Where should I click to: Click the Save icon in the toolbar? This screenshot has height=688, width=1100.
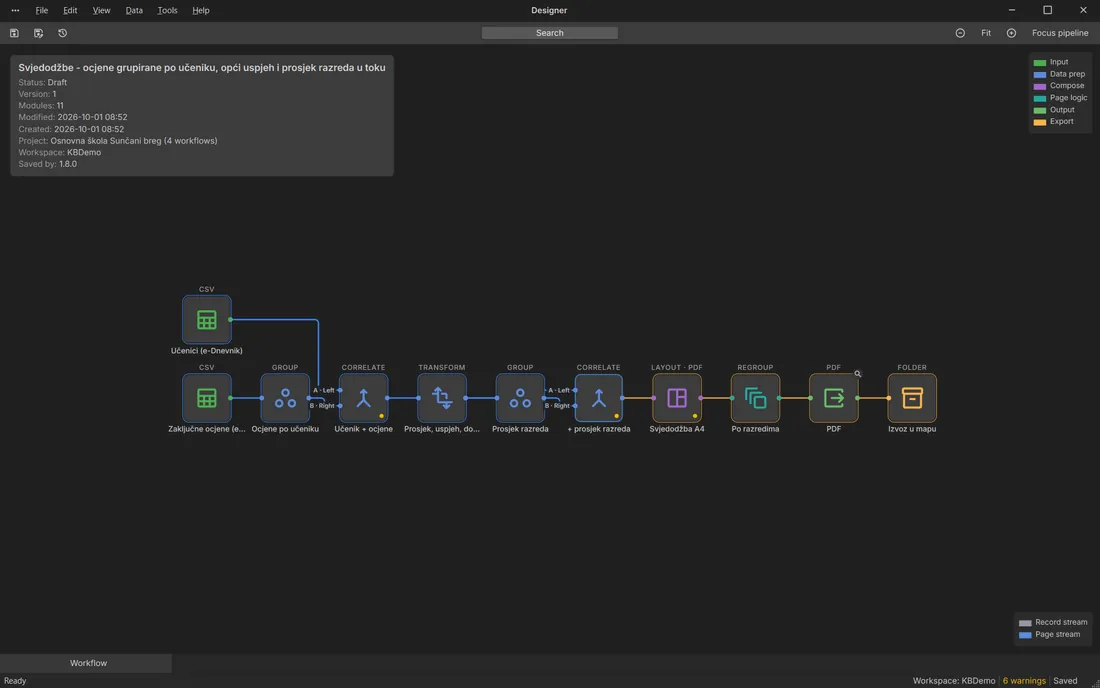pos(14,33)
